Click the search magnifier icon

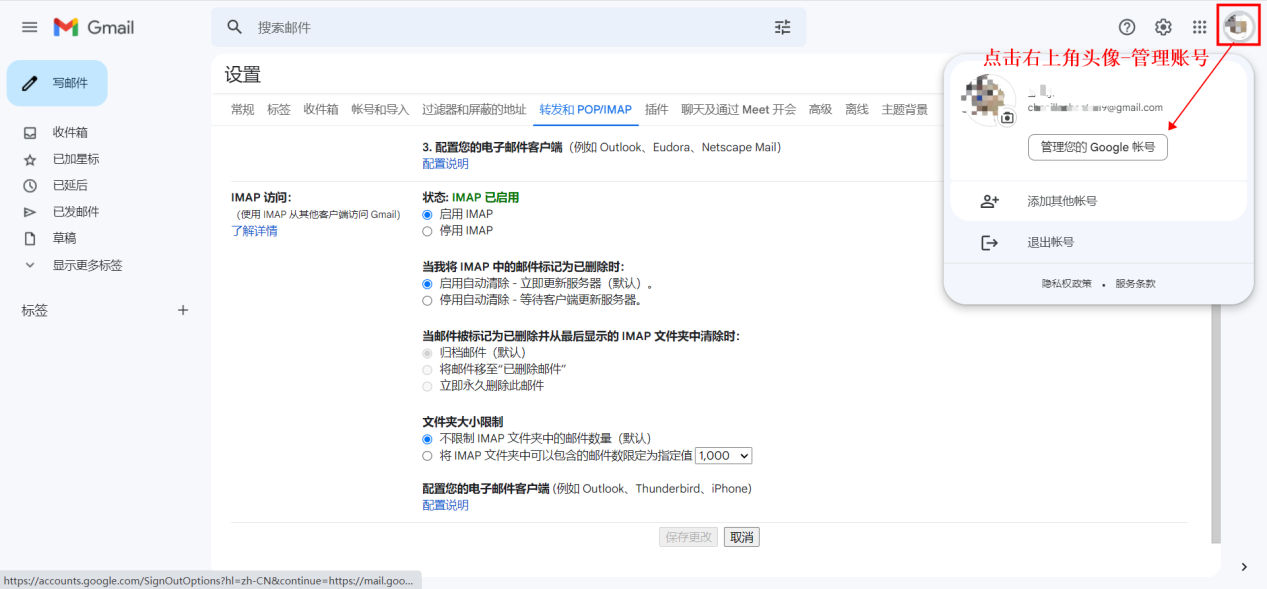tap(235, 27)
